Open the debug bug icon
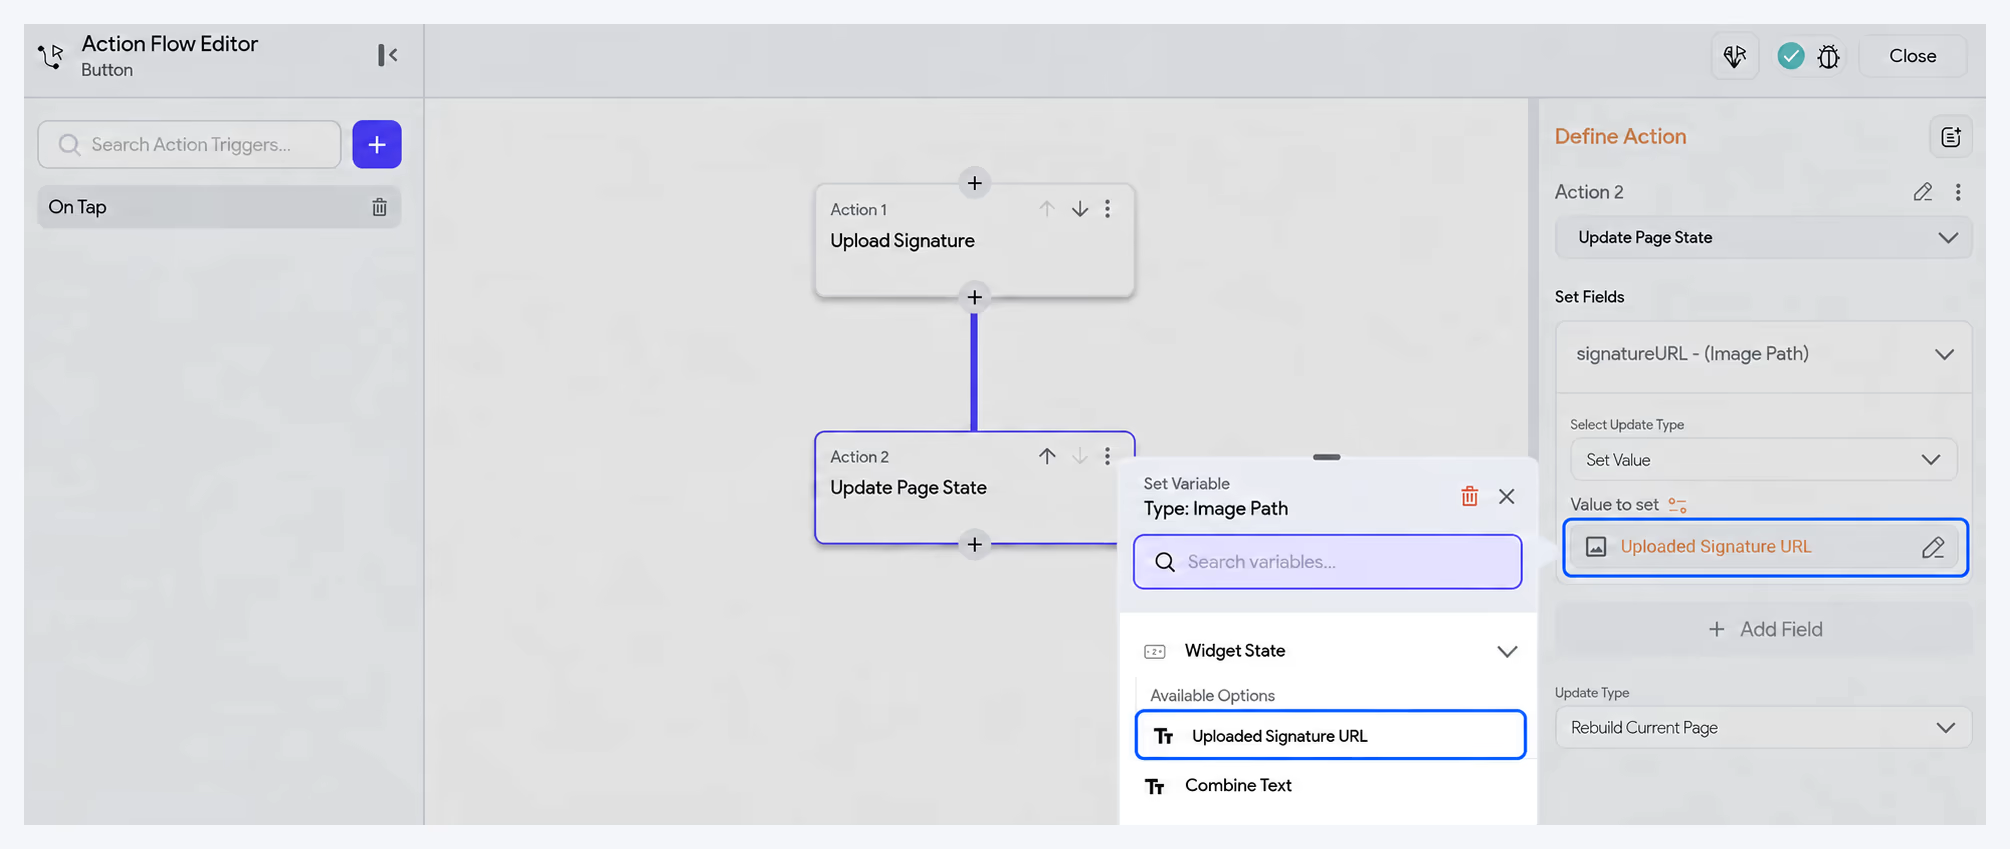The width and height of the screenshot is (2010, 849). (x=1829, y=56)
